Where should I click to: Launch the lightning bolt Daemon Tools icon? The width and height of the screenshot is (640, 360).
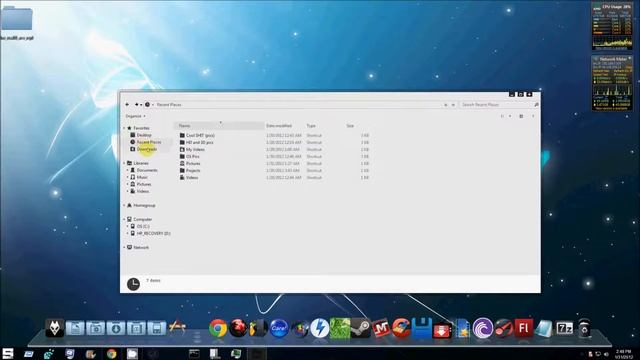320,328
